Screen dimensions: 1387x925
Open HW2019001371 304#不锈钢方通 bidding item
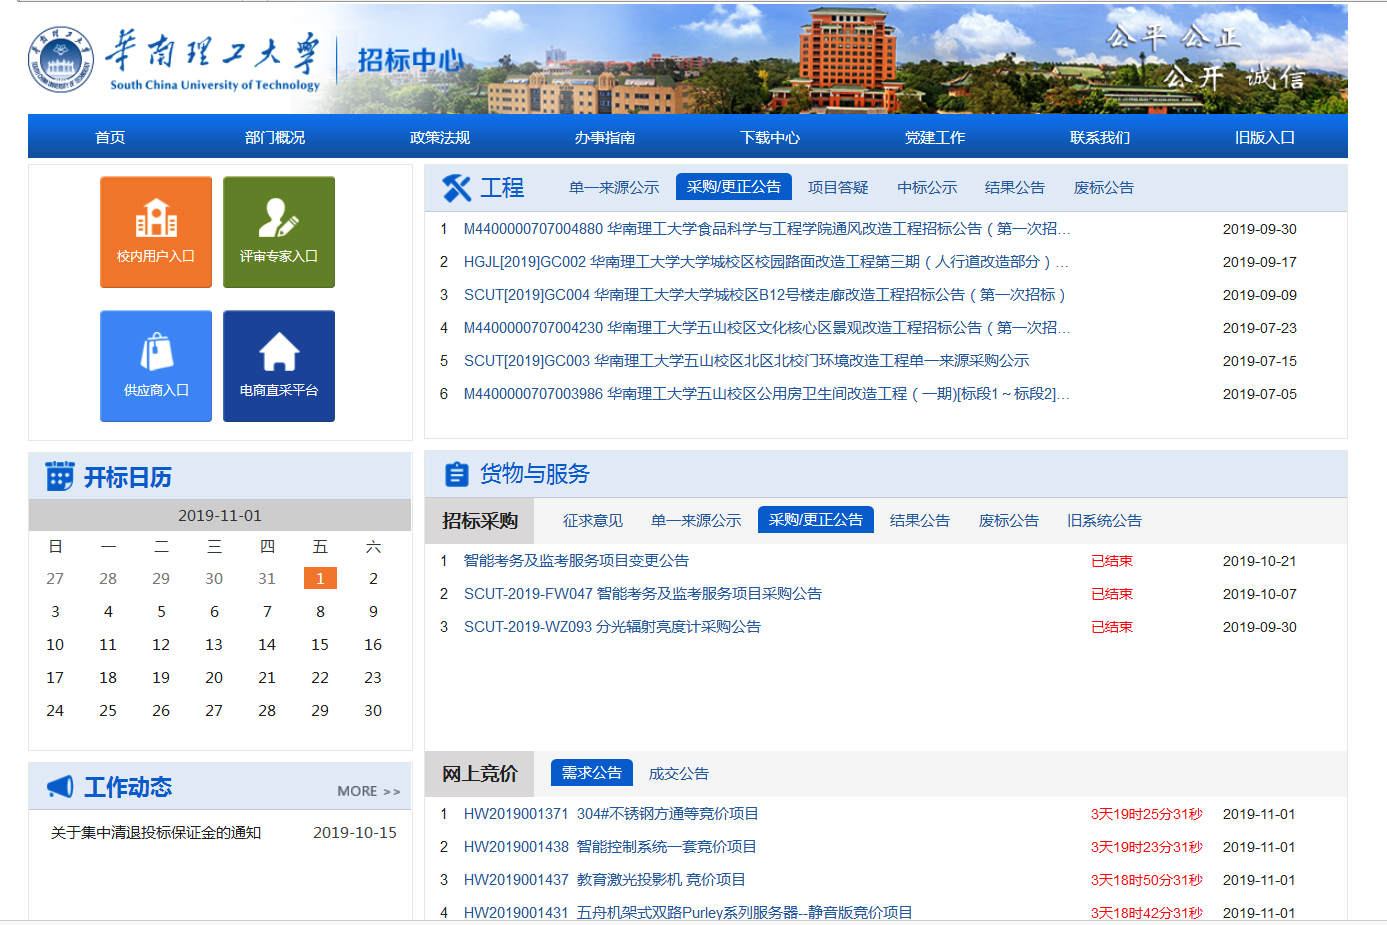coord(611,814)
